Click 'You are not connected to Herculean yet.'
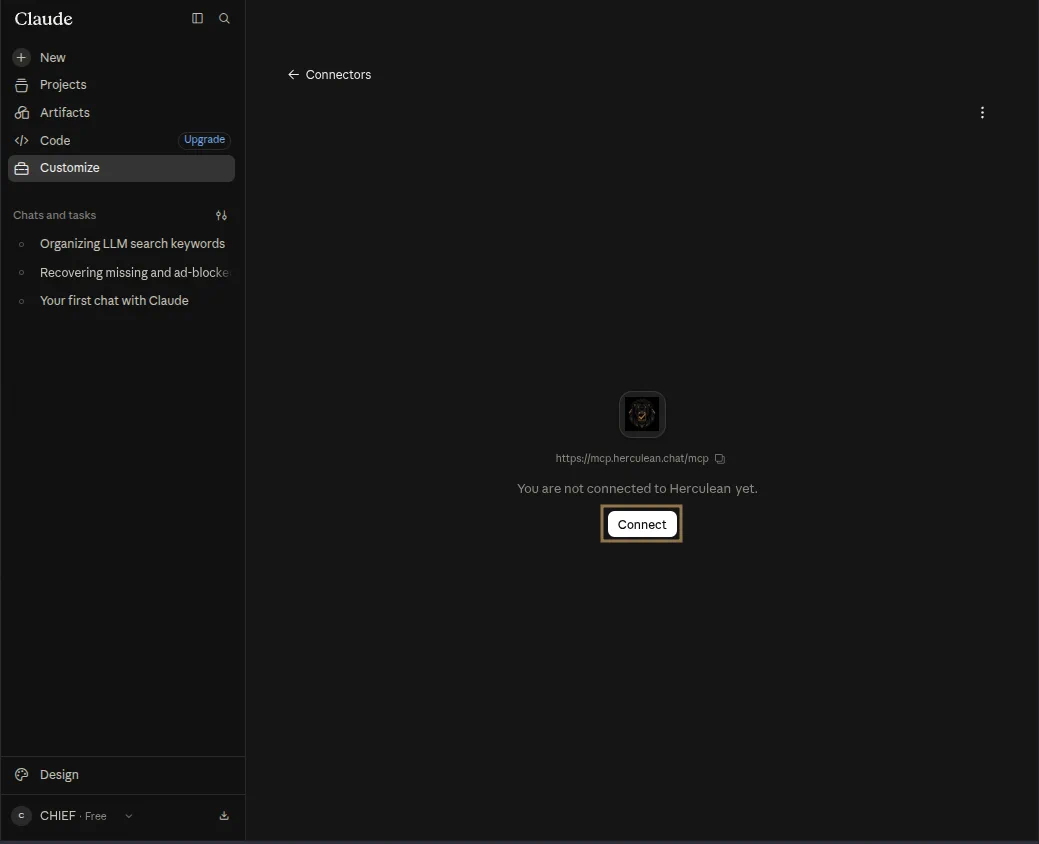Image resolution: width=1039 pixels, height=844 pixels. tap(637, 489)
